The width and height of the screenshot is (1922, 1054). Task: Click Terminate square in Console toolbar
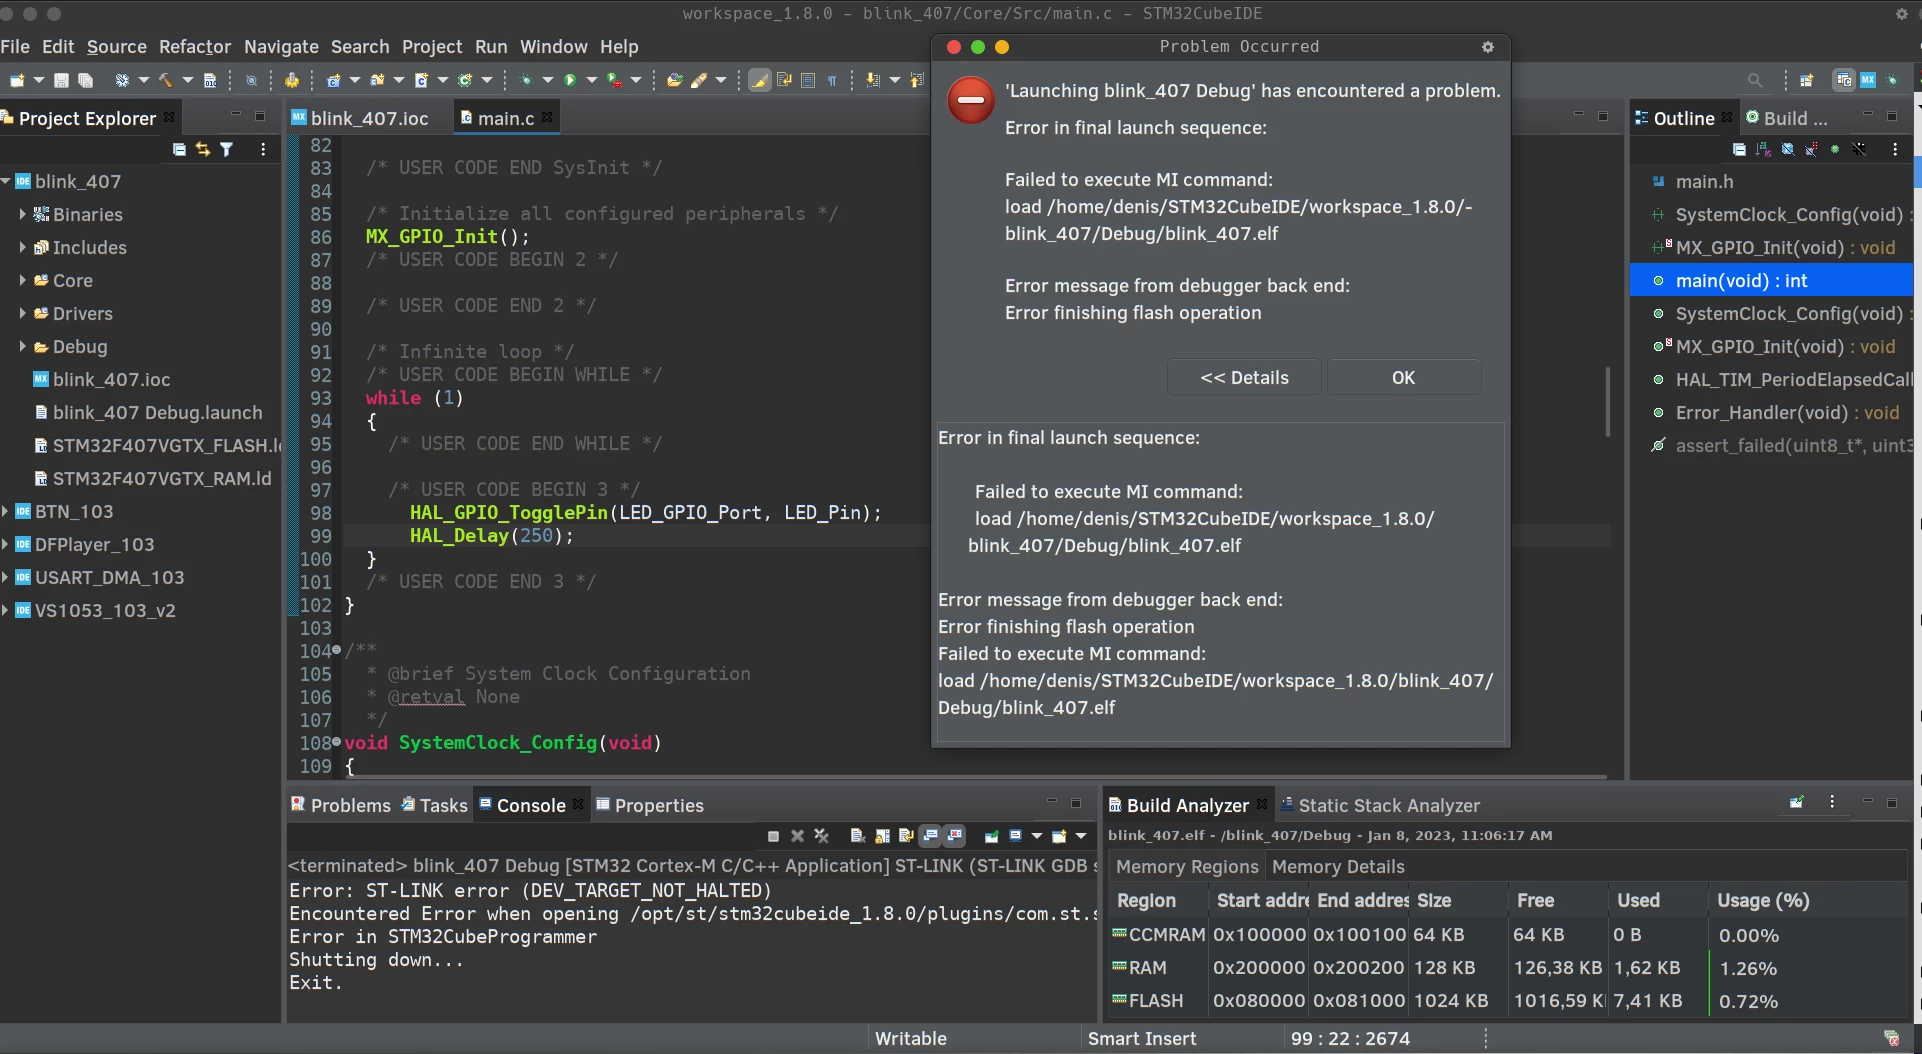click(773, 836)
